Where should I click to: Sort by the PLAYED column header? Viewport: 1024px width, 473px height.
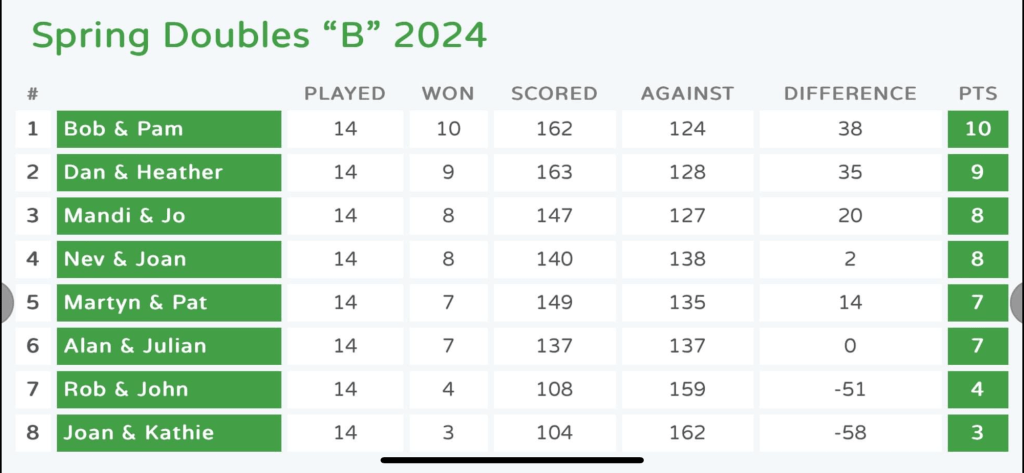[345, 94]
